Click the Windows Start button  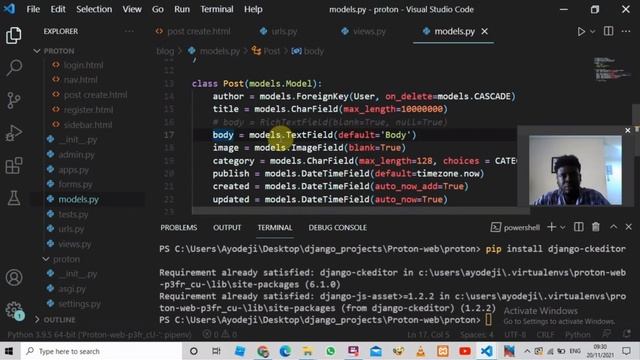point(9,351)
